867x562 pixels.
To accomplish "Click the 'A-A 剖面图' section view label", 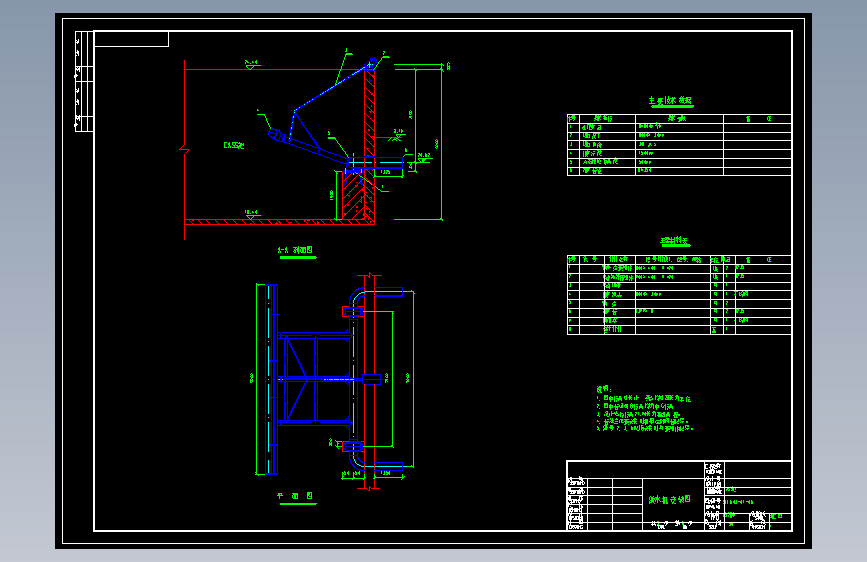I will (x=295, y=250).
